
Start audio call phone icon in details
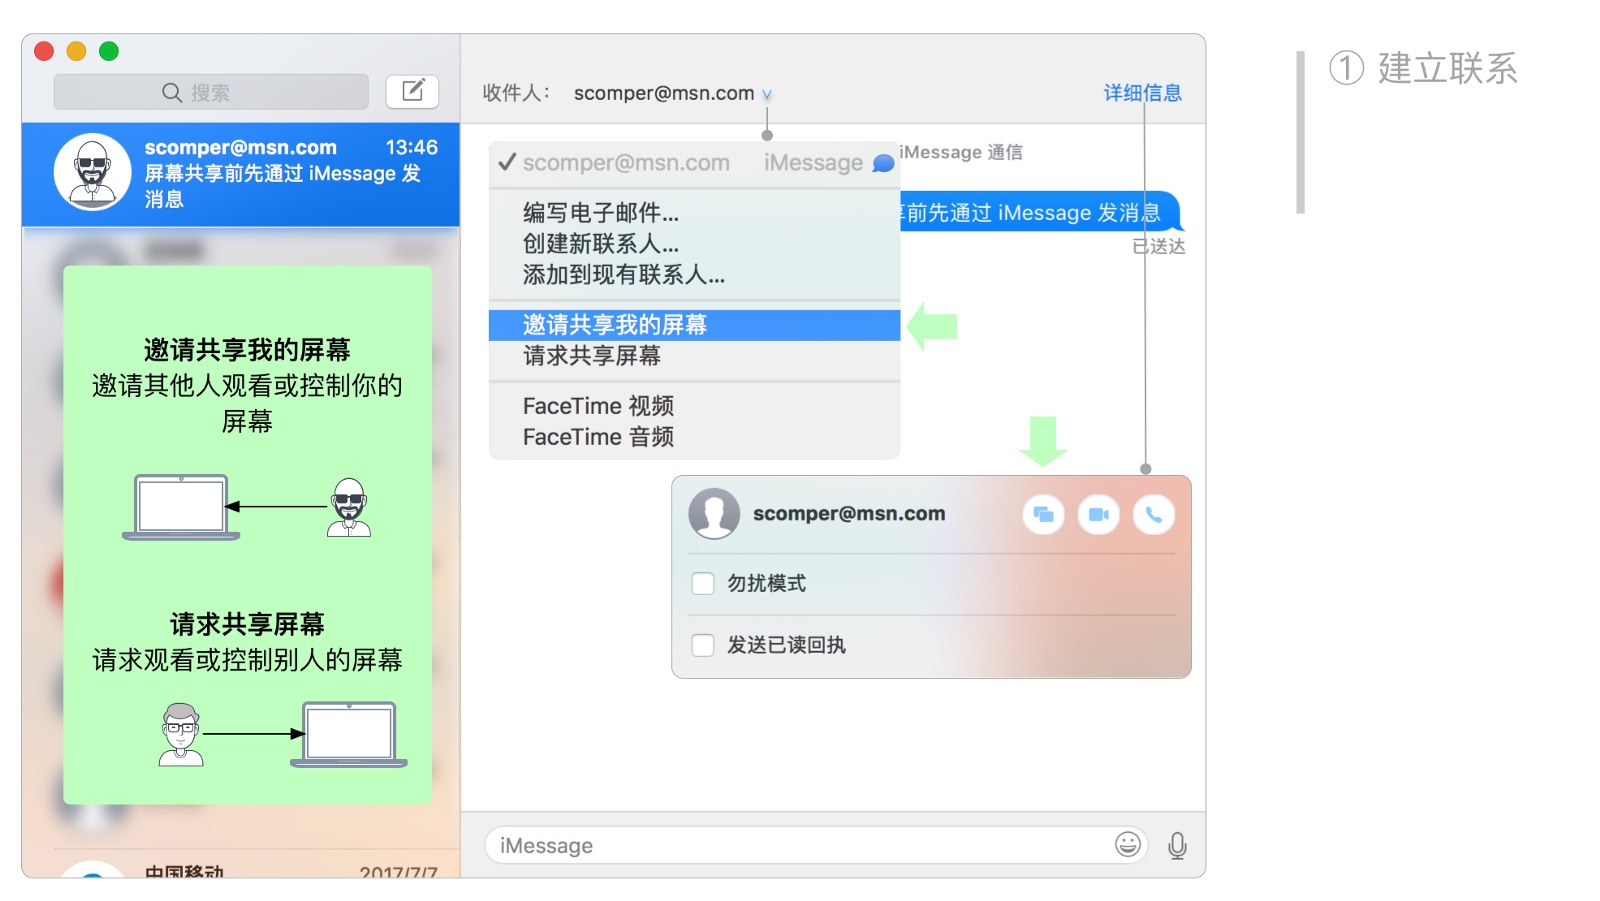tap(1153, 514)
